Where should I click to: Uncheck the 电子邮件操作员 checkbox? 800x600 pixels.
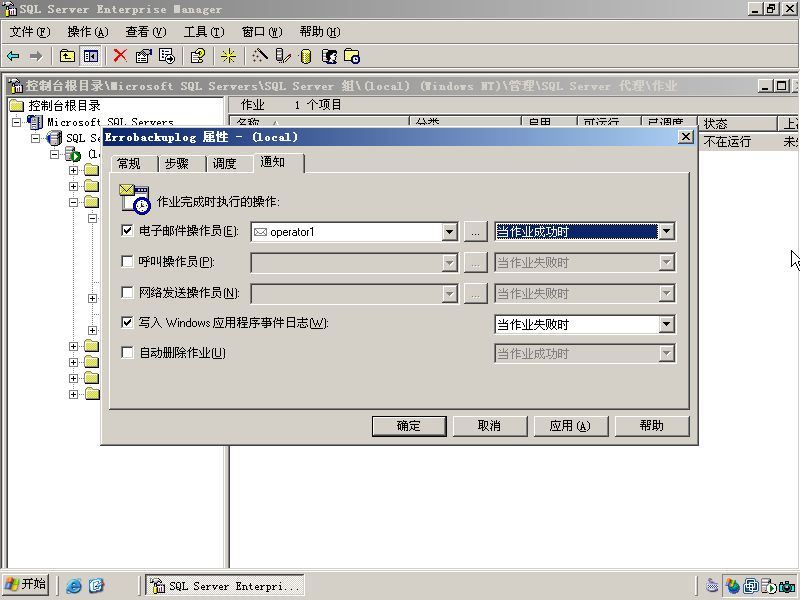(127, 231)
